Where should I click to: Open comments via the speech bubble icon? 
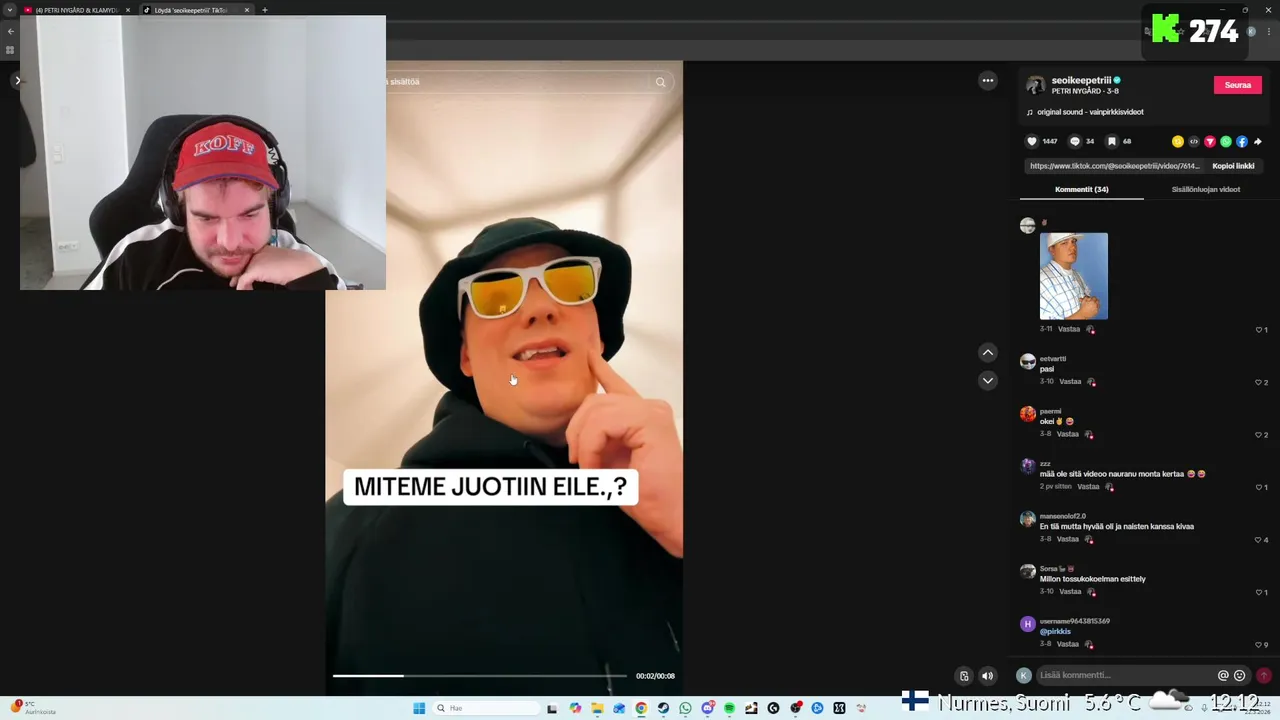[x=1075, y=142]
